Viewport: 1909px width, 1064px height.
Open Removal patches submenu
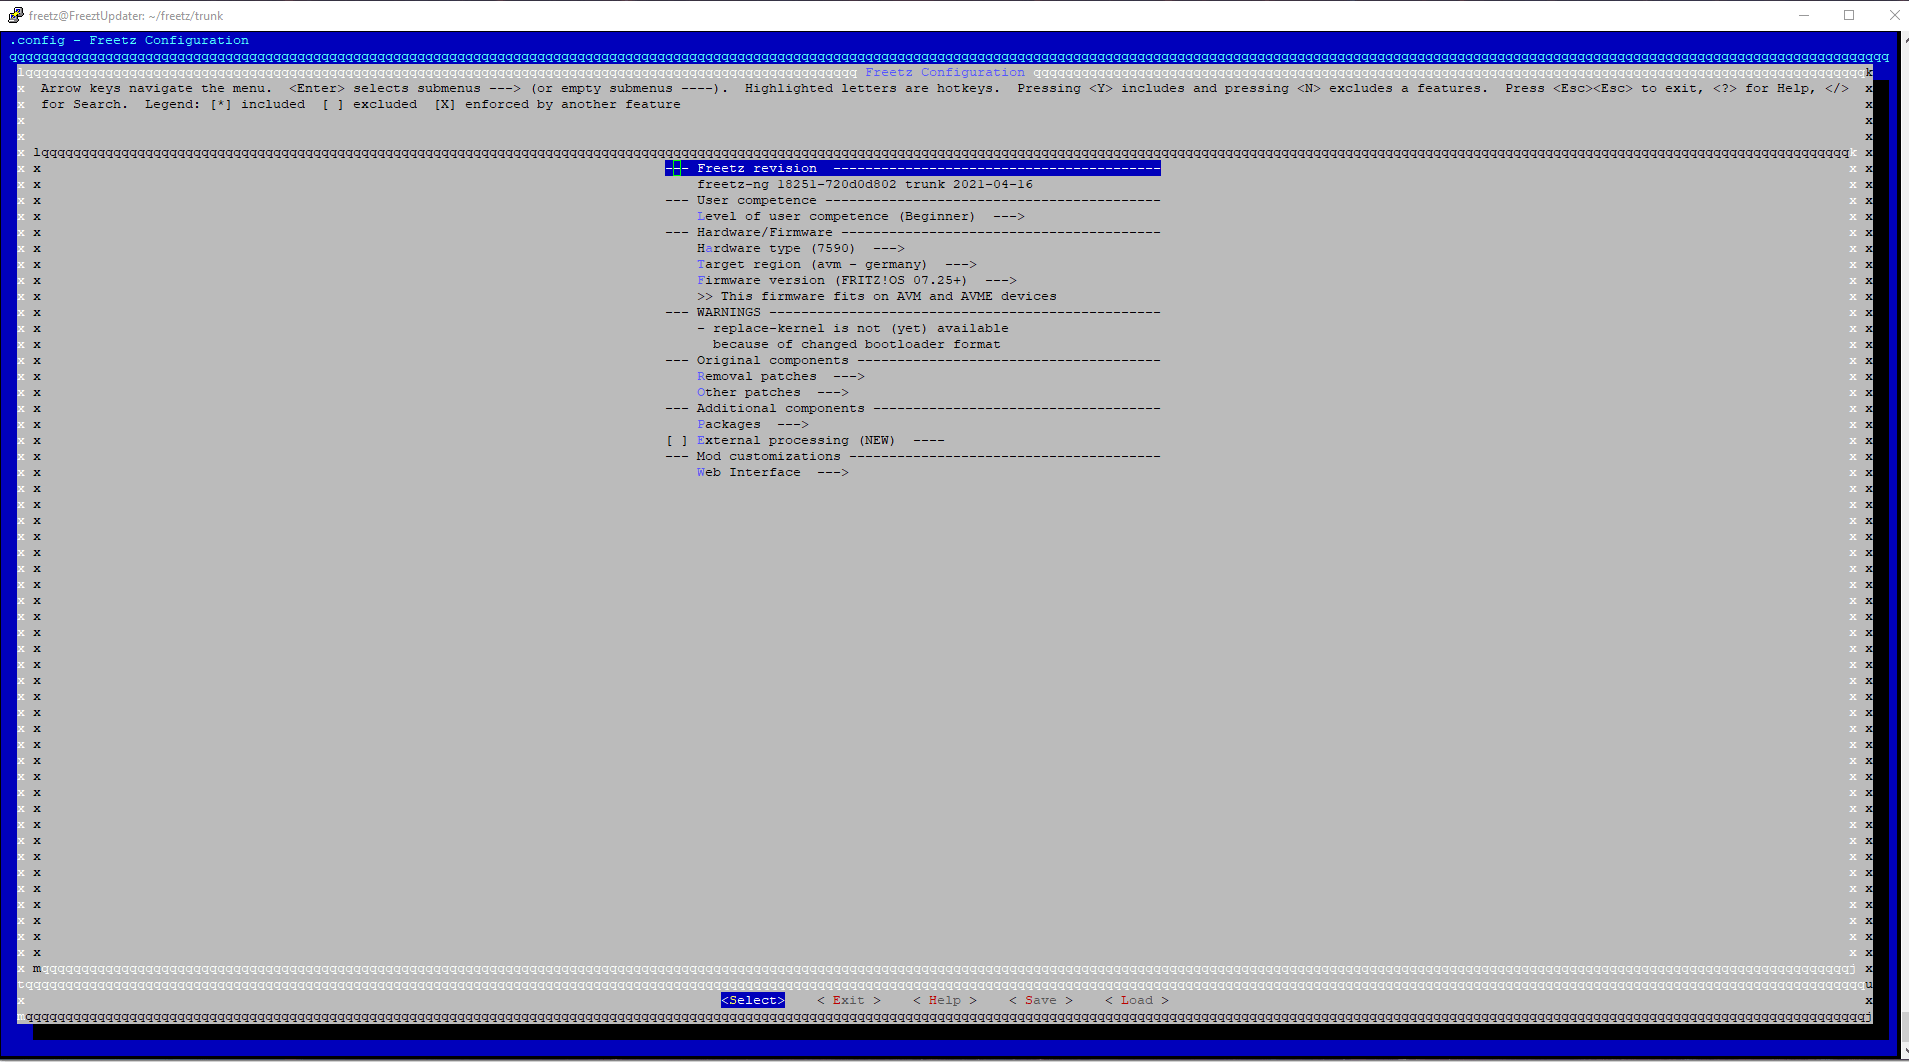tap(780, 377)
